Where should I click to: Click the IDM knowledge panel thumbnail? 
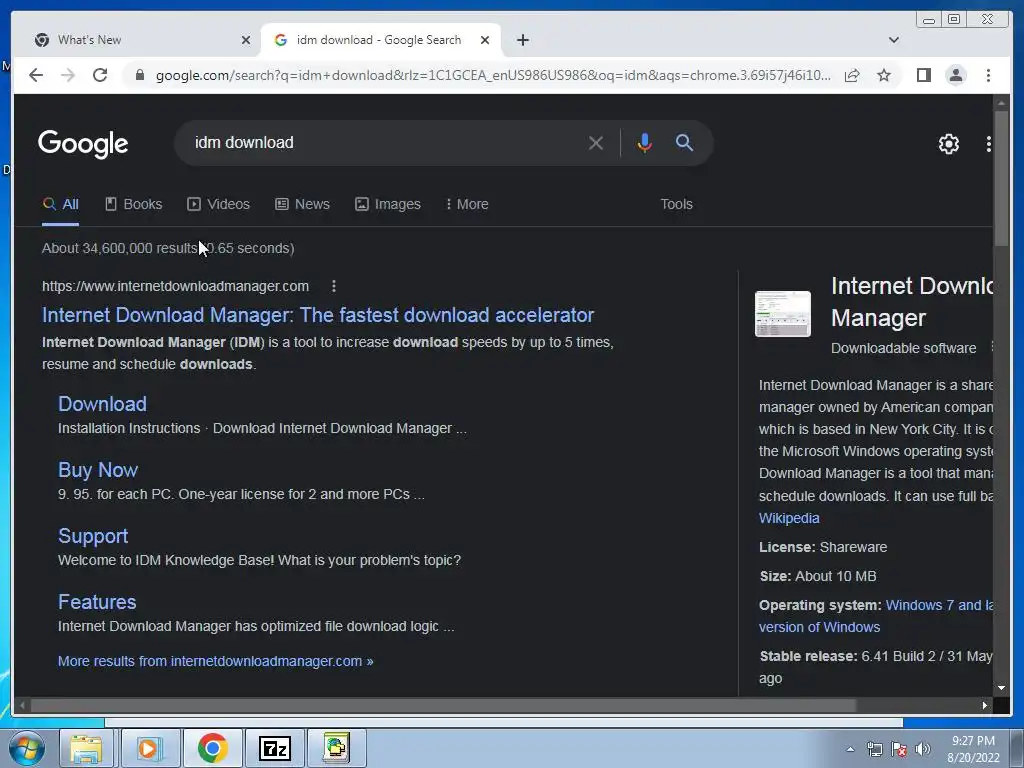[782, 314]
